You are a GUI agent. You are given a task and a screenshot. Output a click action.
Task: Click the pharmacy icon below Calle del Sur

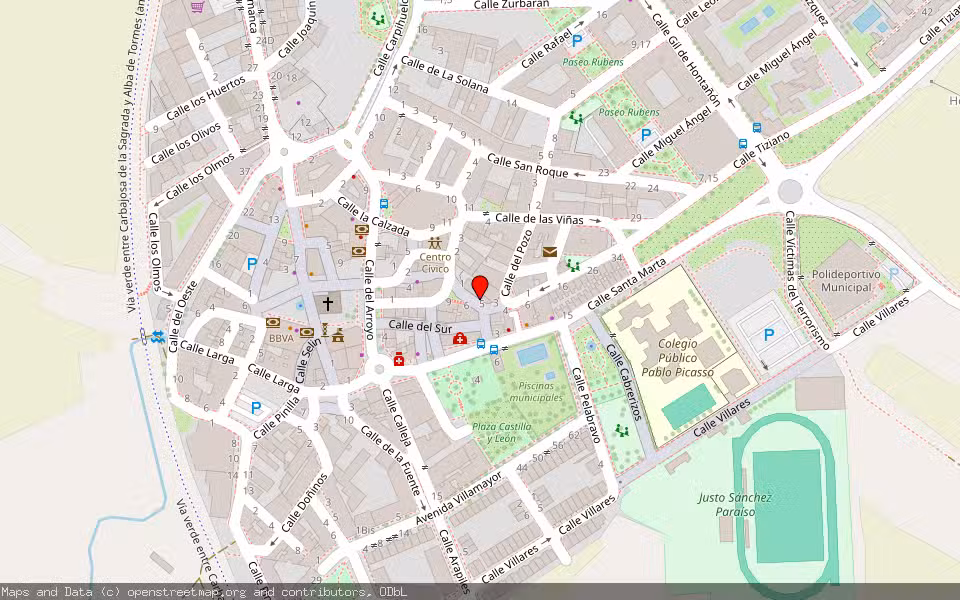coord(399,358)
